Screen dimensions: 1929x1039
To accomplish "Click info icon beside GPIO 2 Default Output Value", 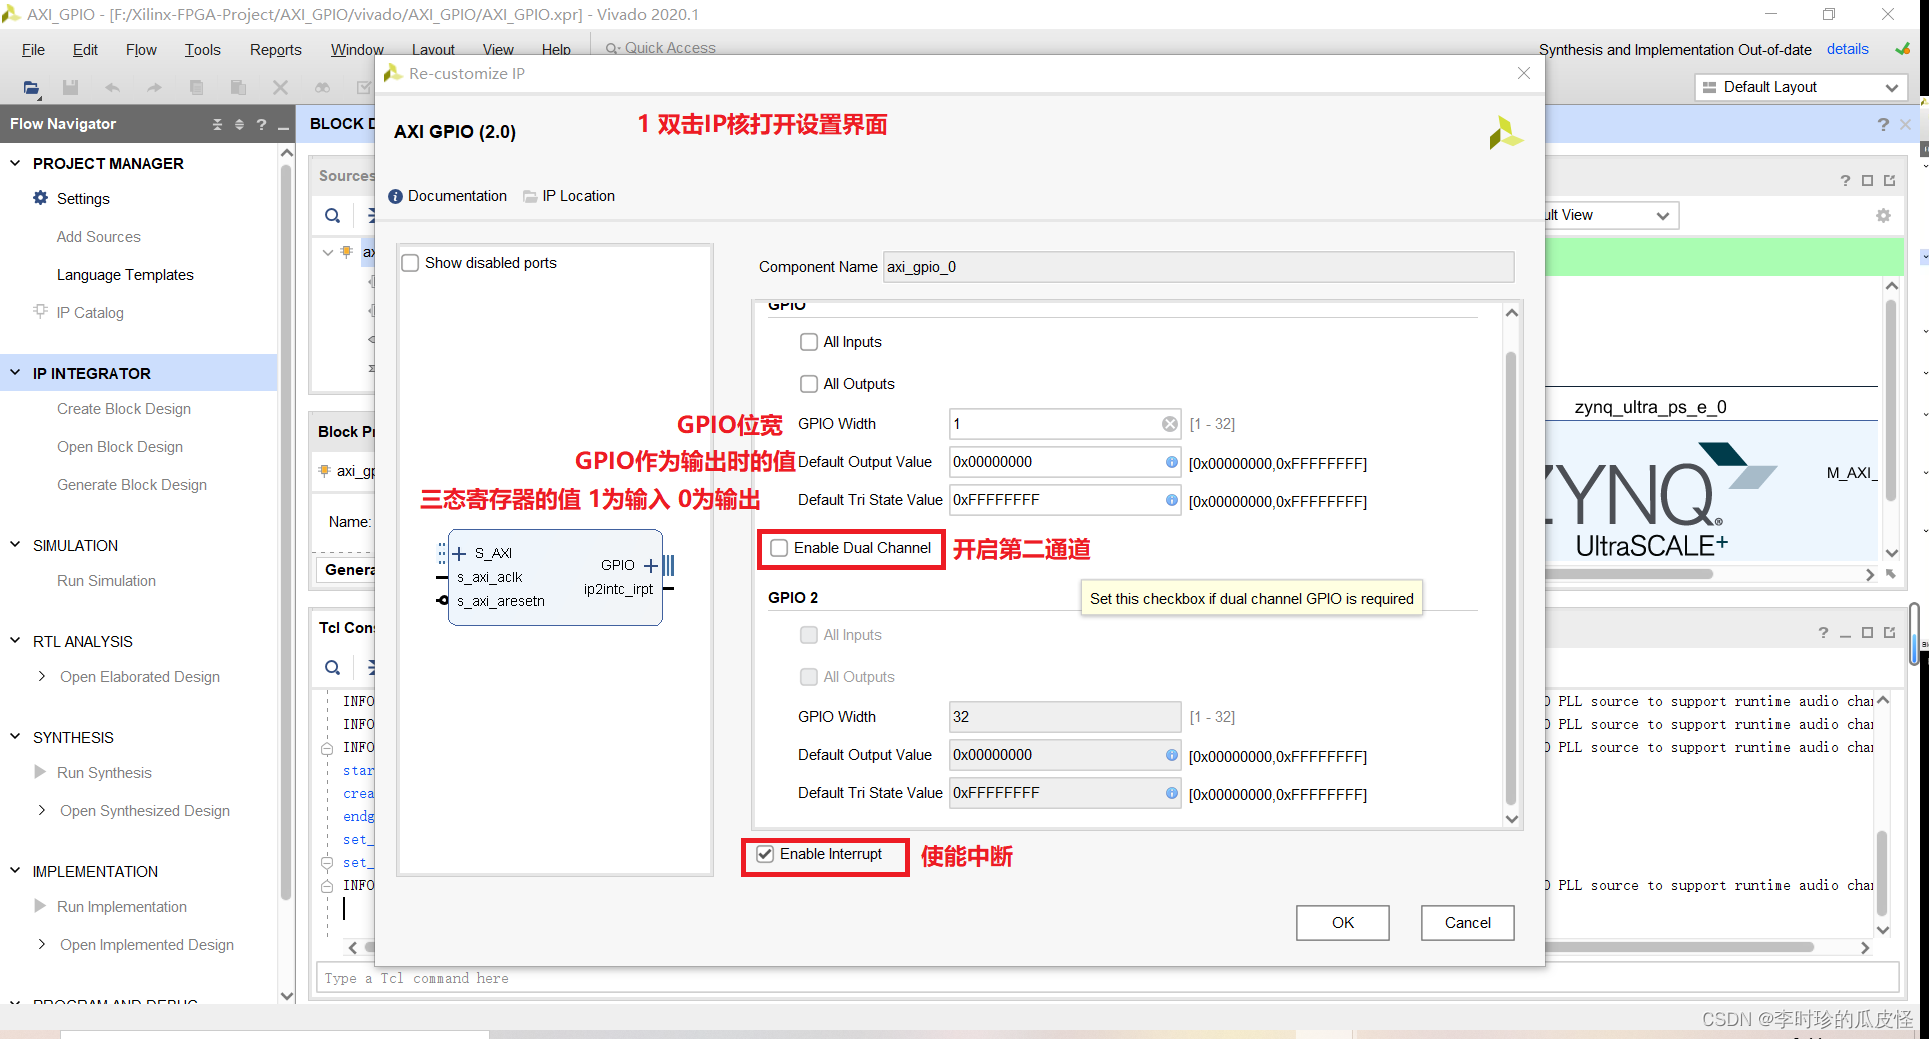I will [1171, 755].
